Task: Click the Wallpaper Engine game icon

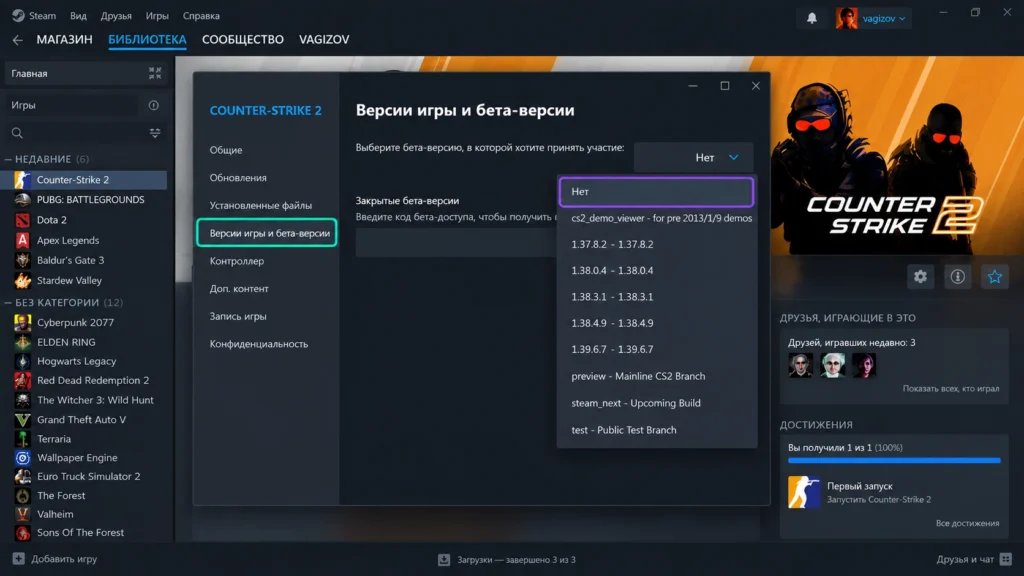Action: coord(22,458)
